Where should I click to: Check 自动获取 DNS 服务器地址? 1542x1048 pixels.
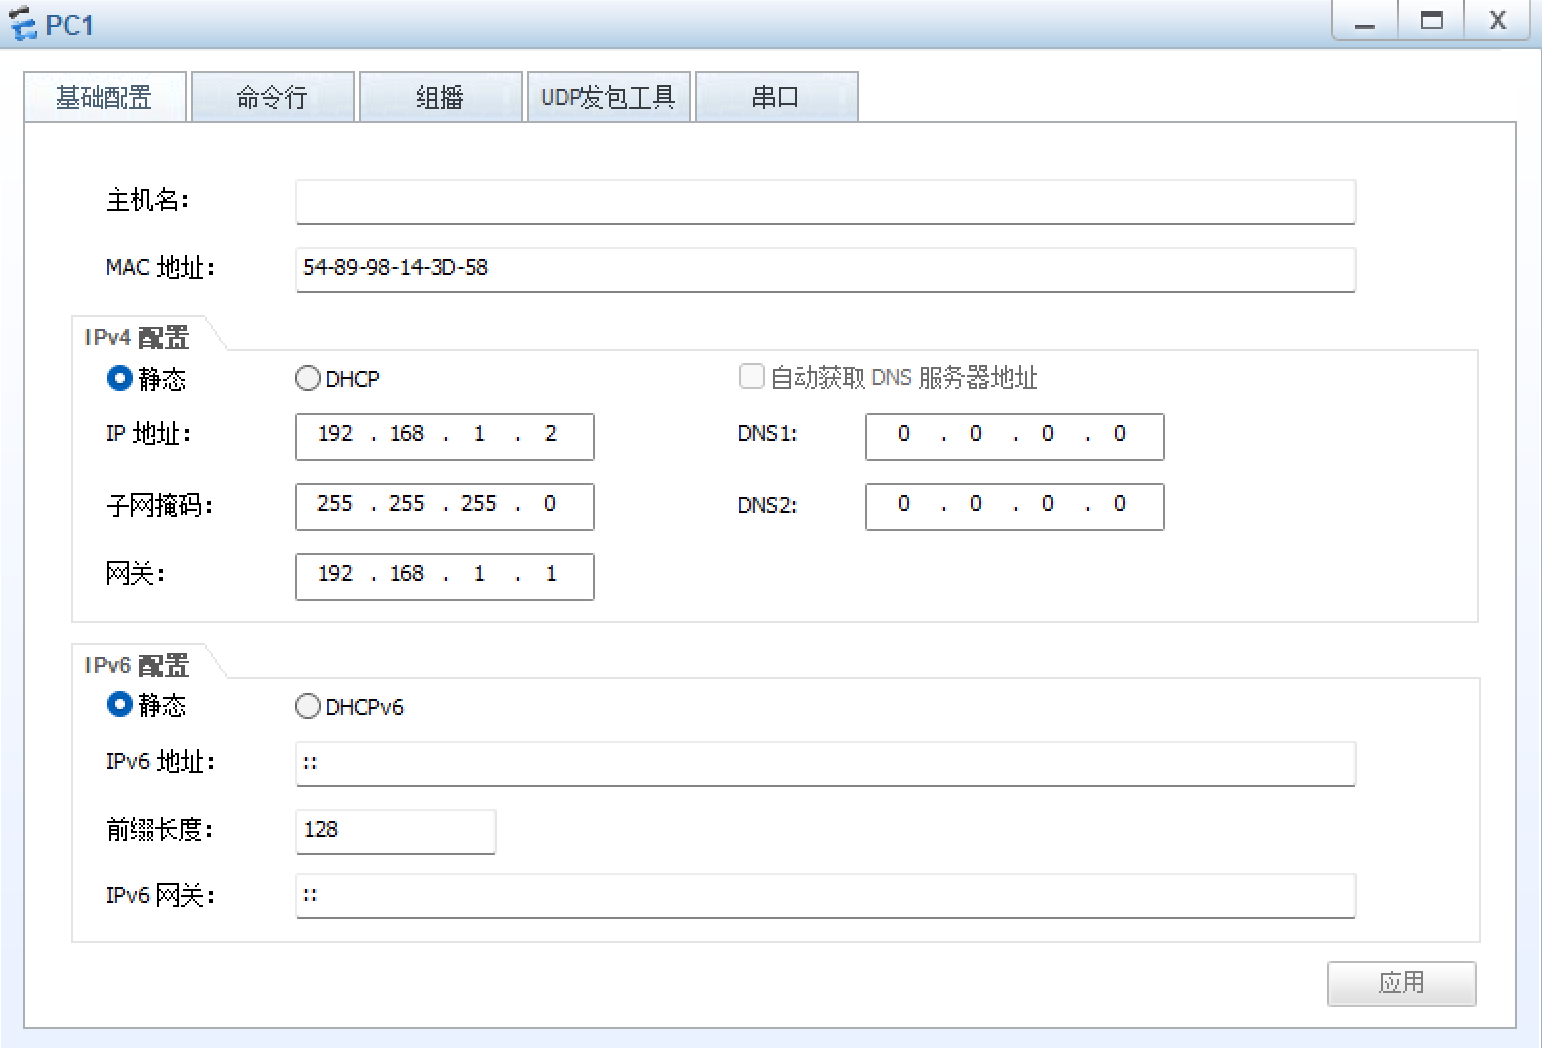click(x=751, y=376)
